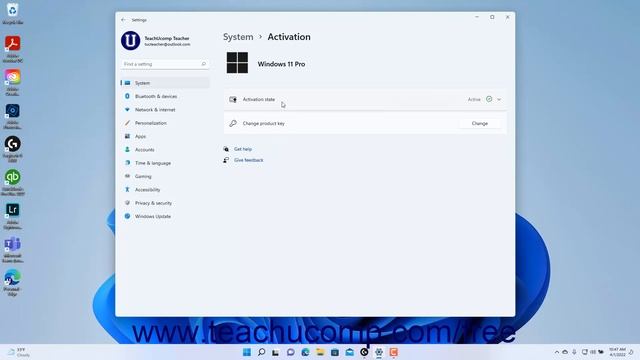The image size is (640, 360).
Task: Open Microsoft Teams desktop shortcut
Action: [x=13, y=249]
